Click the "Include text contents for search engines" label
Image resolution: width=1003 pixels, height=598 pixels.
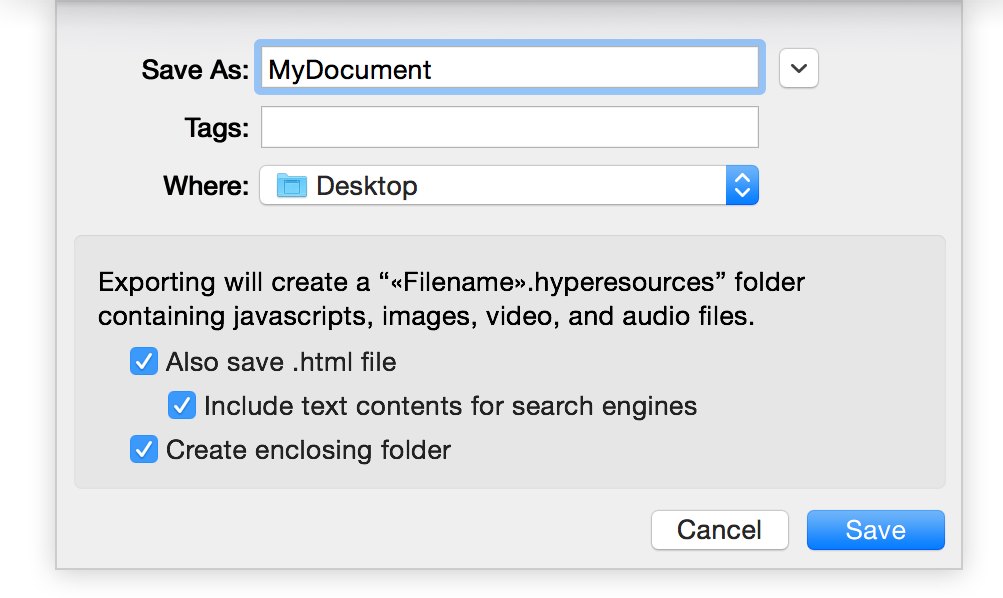450,406
